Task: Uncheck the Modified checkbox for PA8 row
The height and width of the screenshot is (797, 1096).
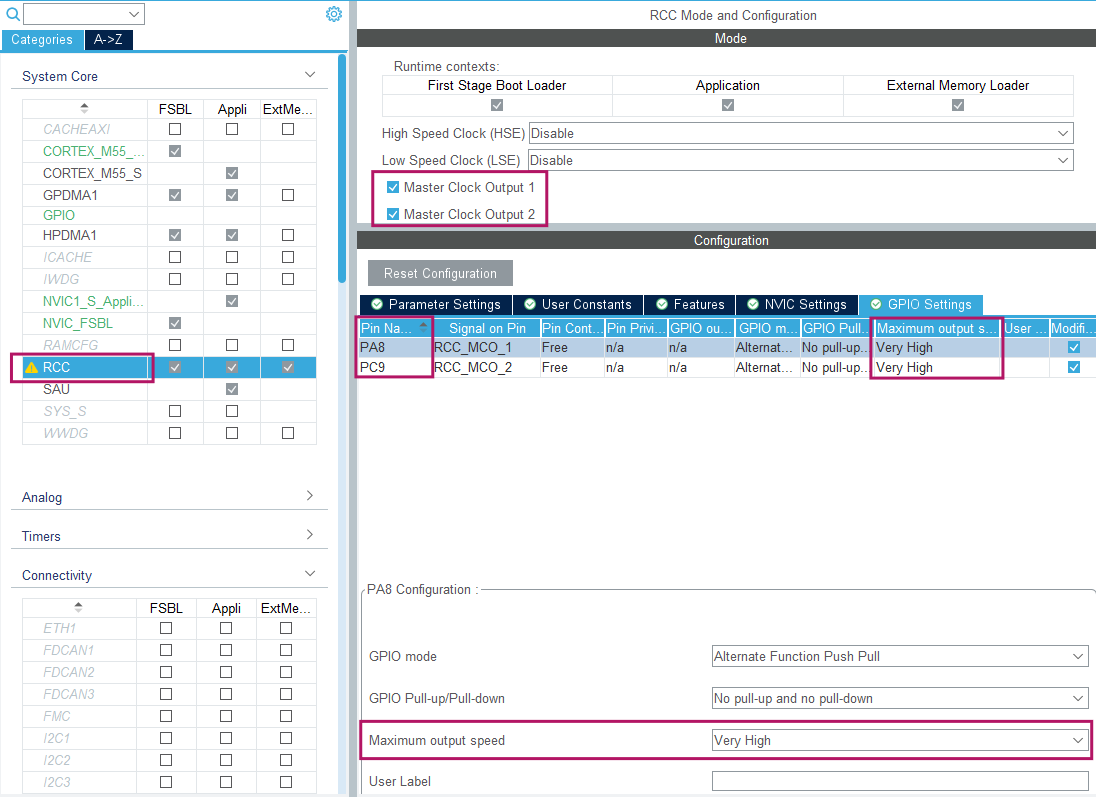Action: point(1073,347)
